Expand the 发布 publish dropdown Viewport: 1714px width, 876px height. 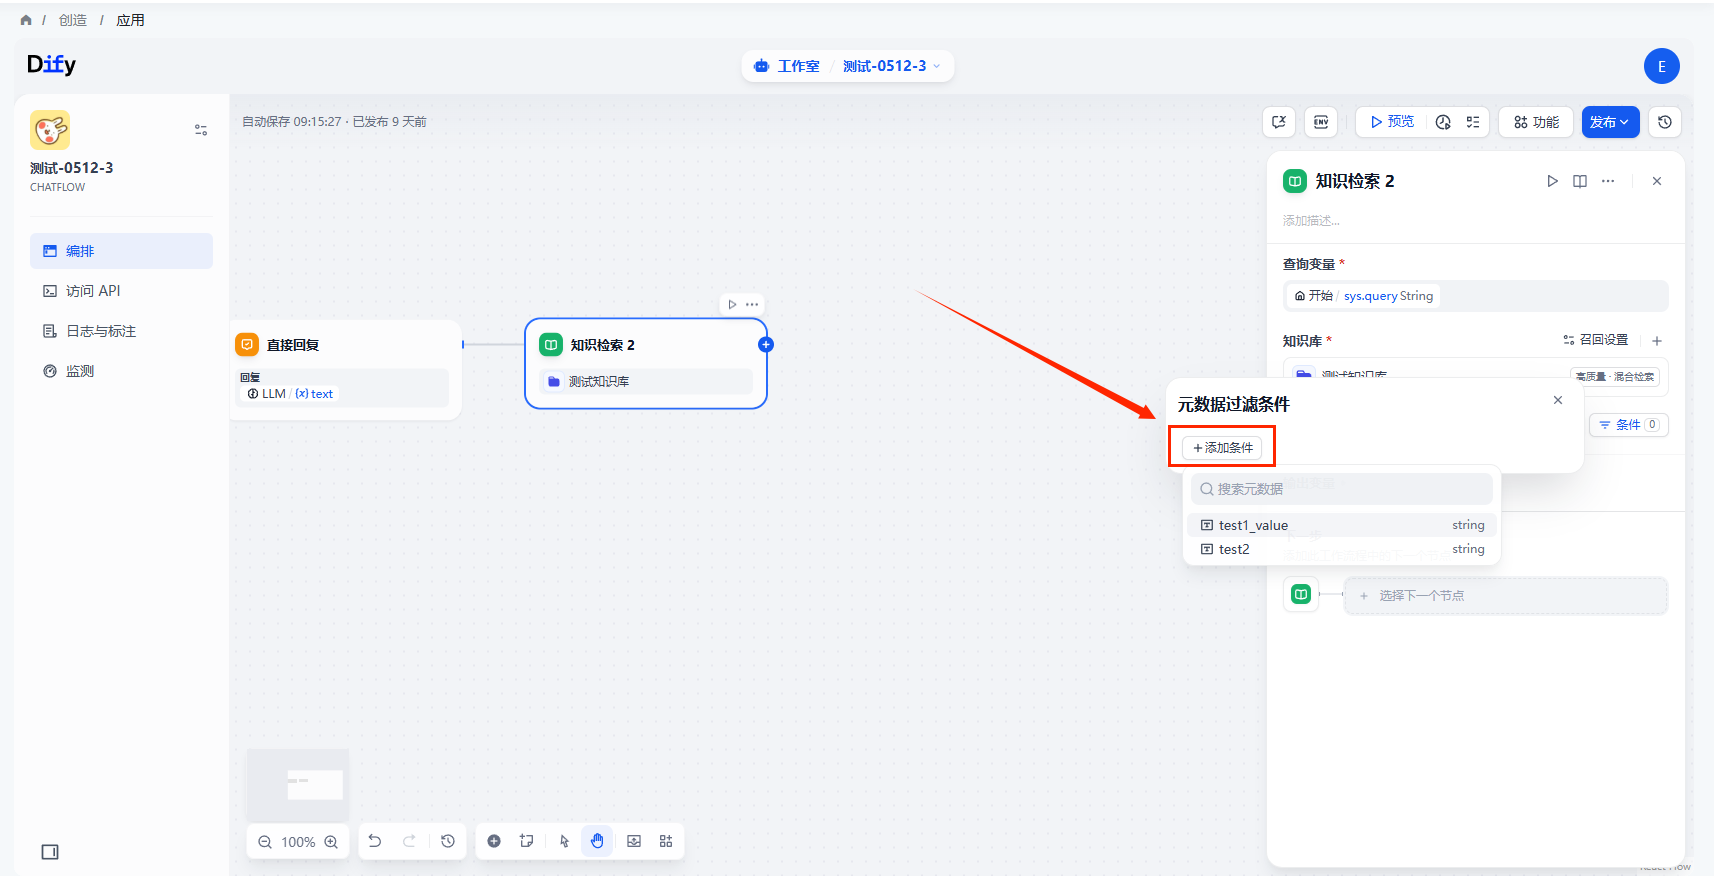(x=1610, y=122)
